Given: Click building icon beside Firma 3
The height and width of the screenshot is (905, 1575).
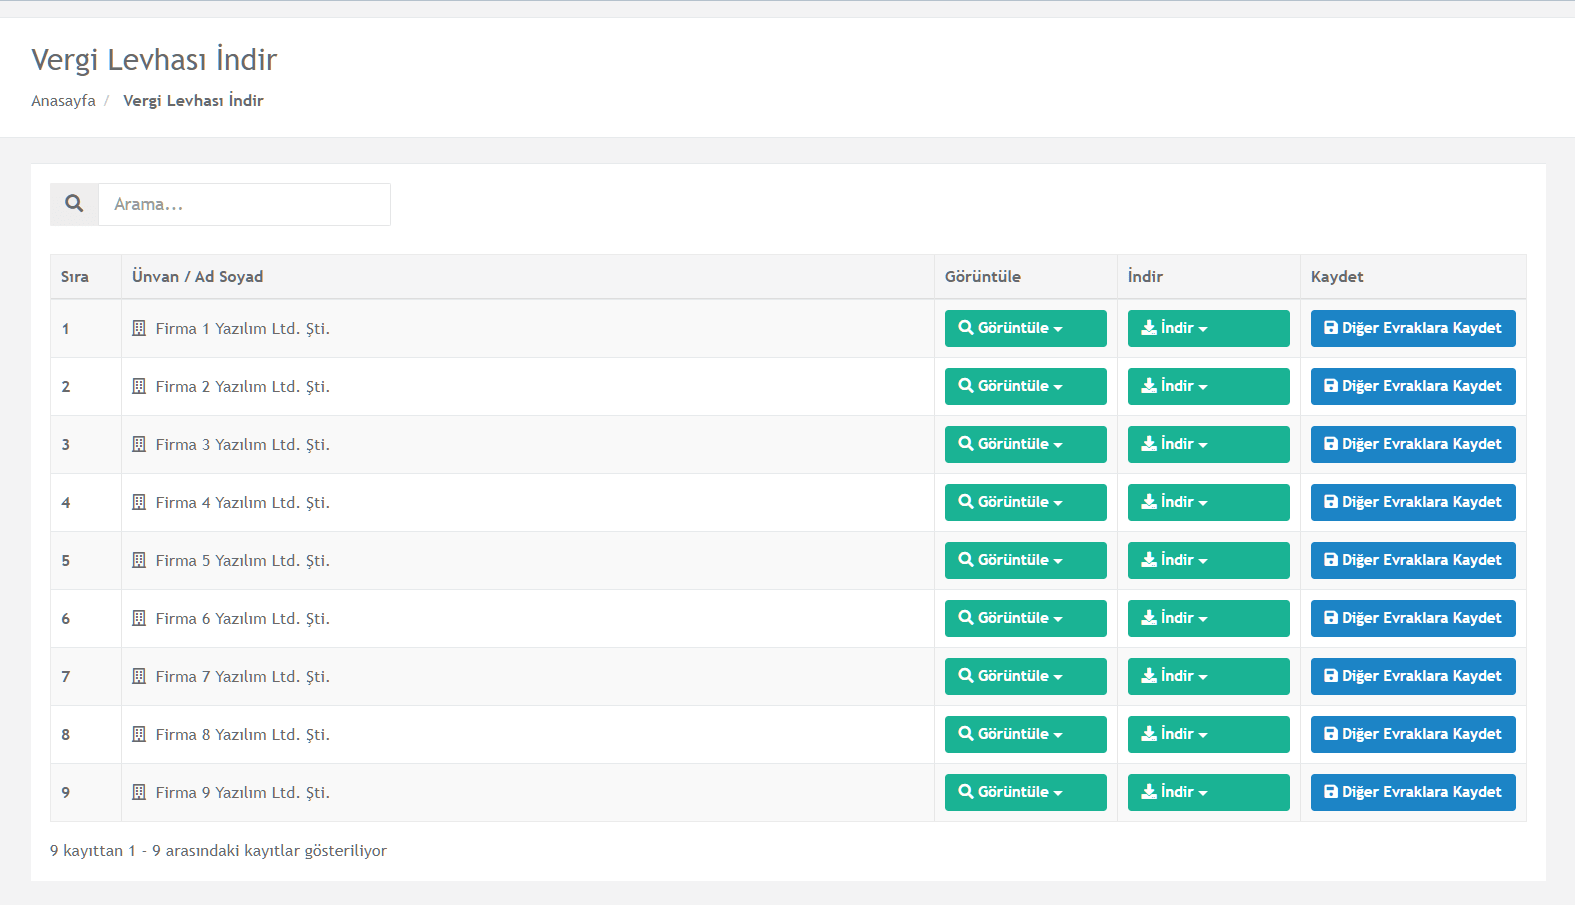Looking at the screenshot, I should point(139,444).
